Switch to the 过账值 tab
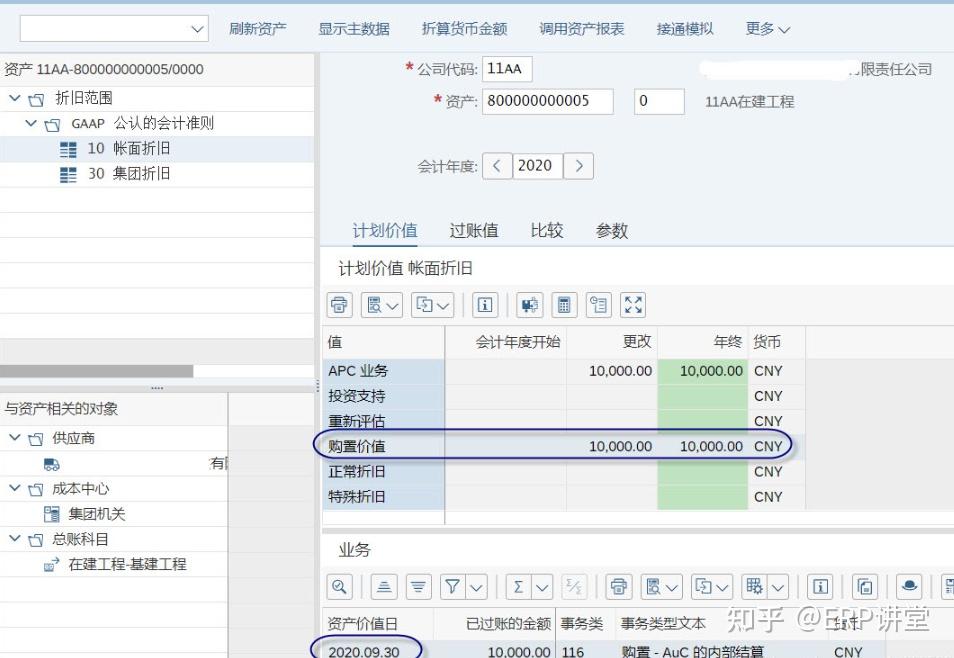Image resolution: width=954 pixels, height=658 pixels. coord(473,230)
